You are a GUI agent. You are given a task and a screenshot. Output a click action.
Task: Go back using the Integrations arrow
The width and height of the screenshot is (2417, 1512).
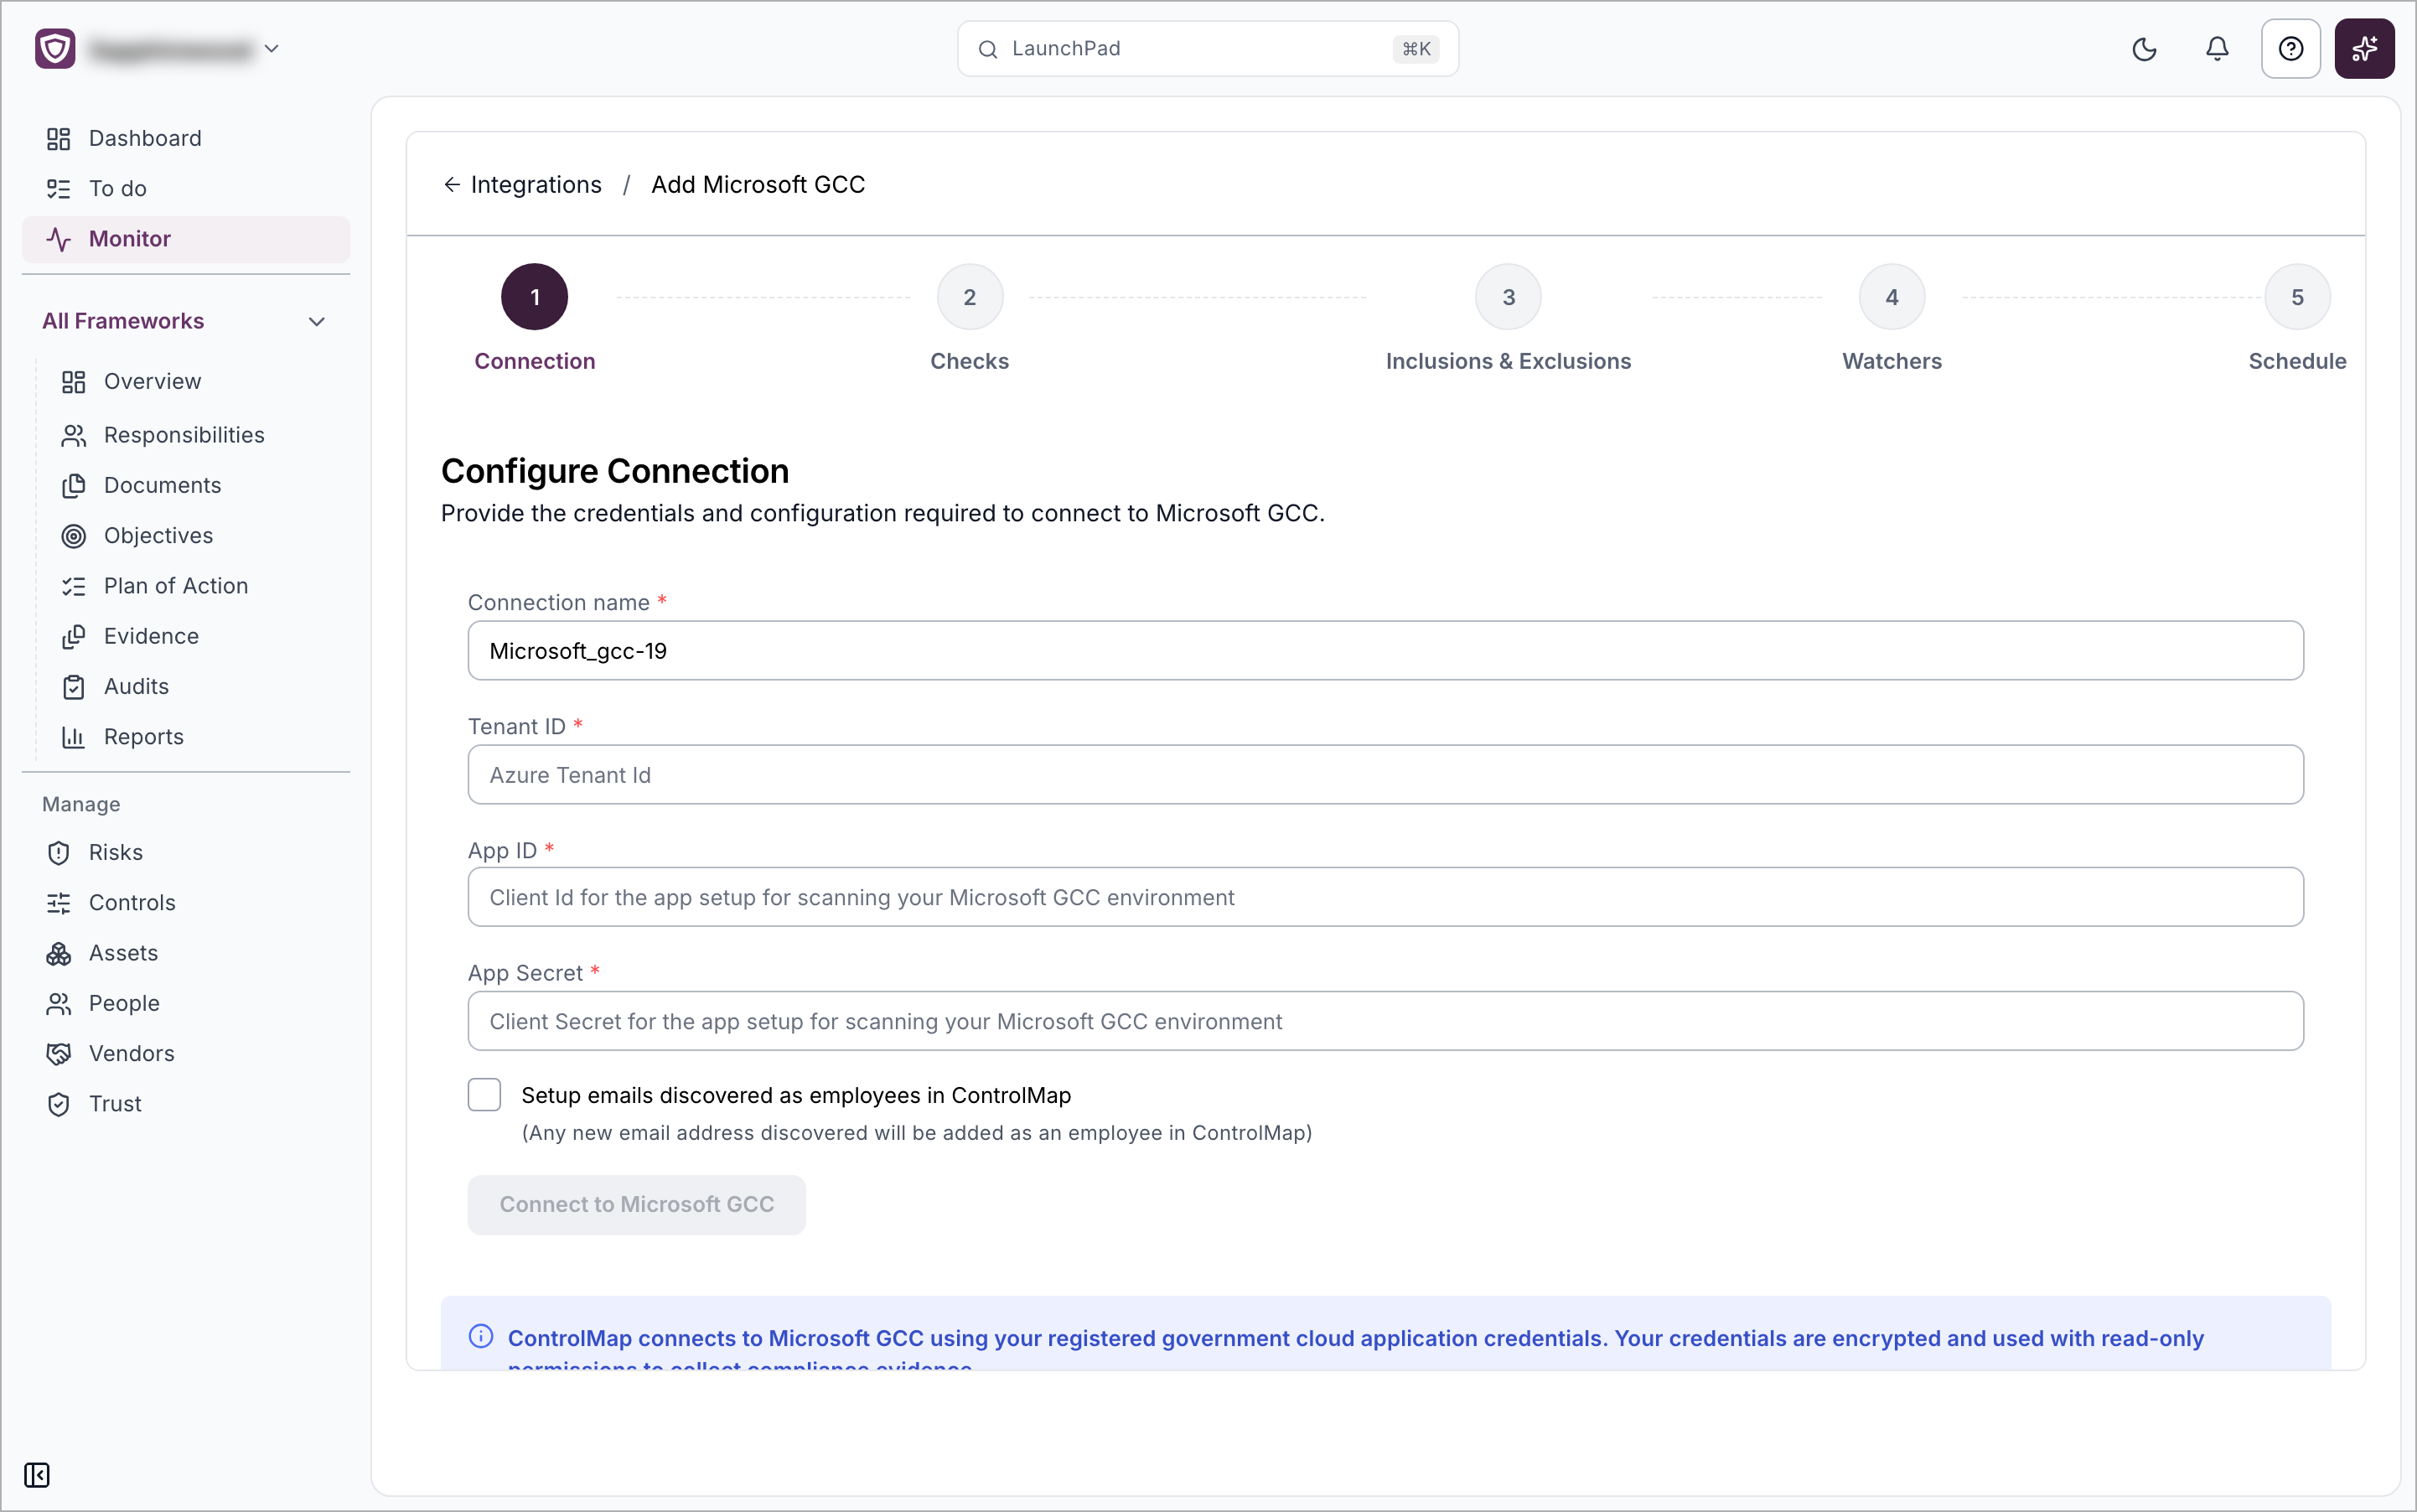coord(452,184)
